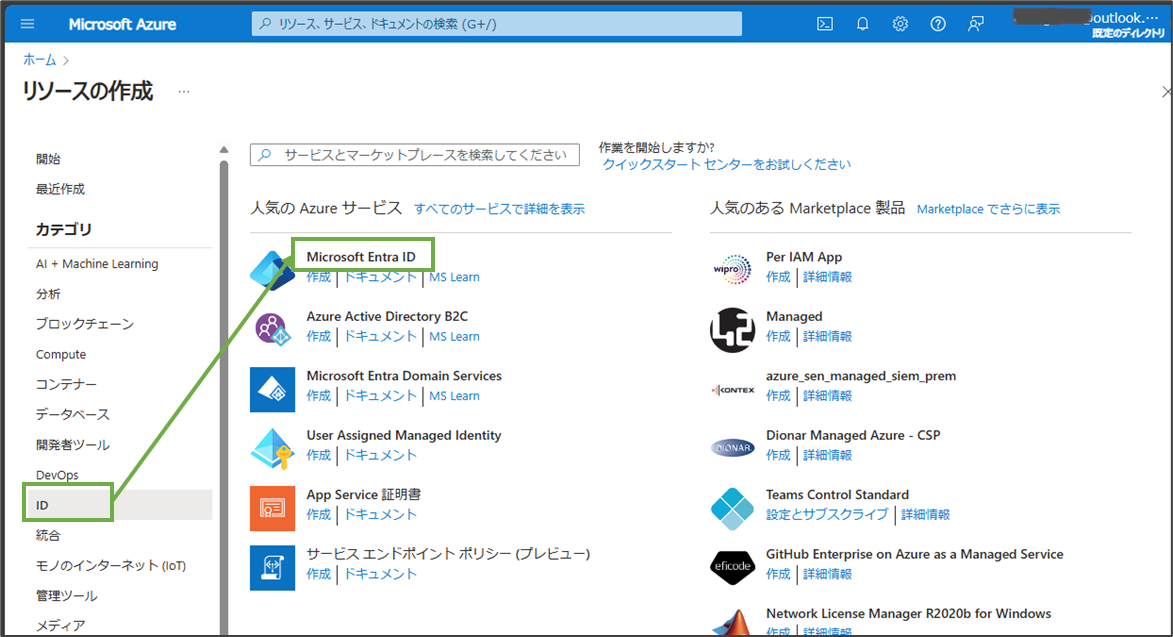Click 作成 under User Assigned Managed Identity
This screenshot has height=637, width=1173.
319,455
